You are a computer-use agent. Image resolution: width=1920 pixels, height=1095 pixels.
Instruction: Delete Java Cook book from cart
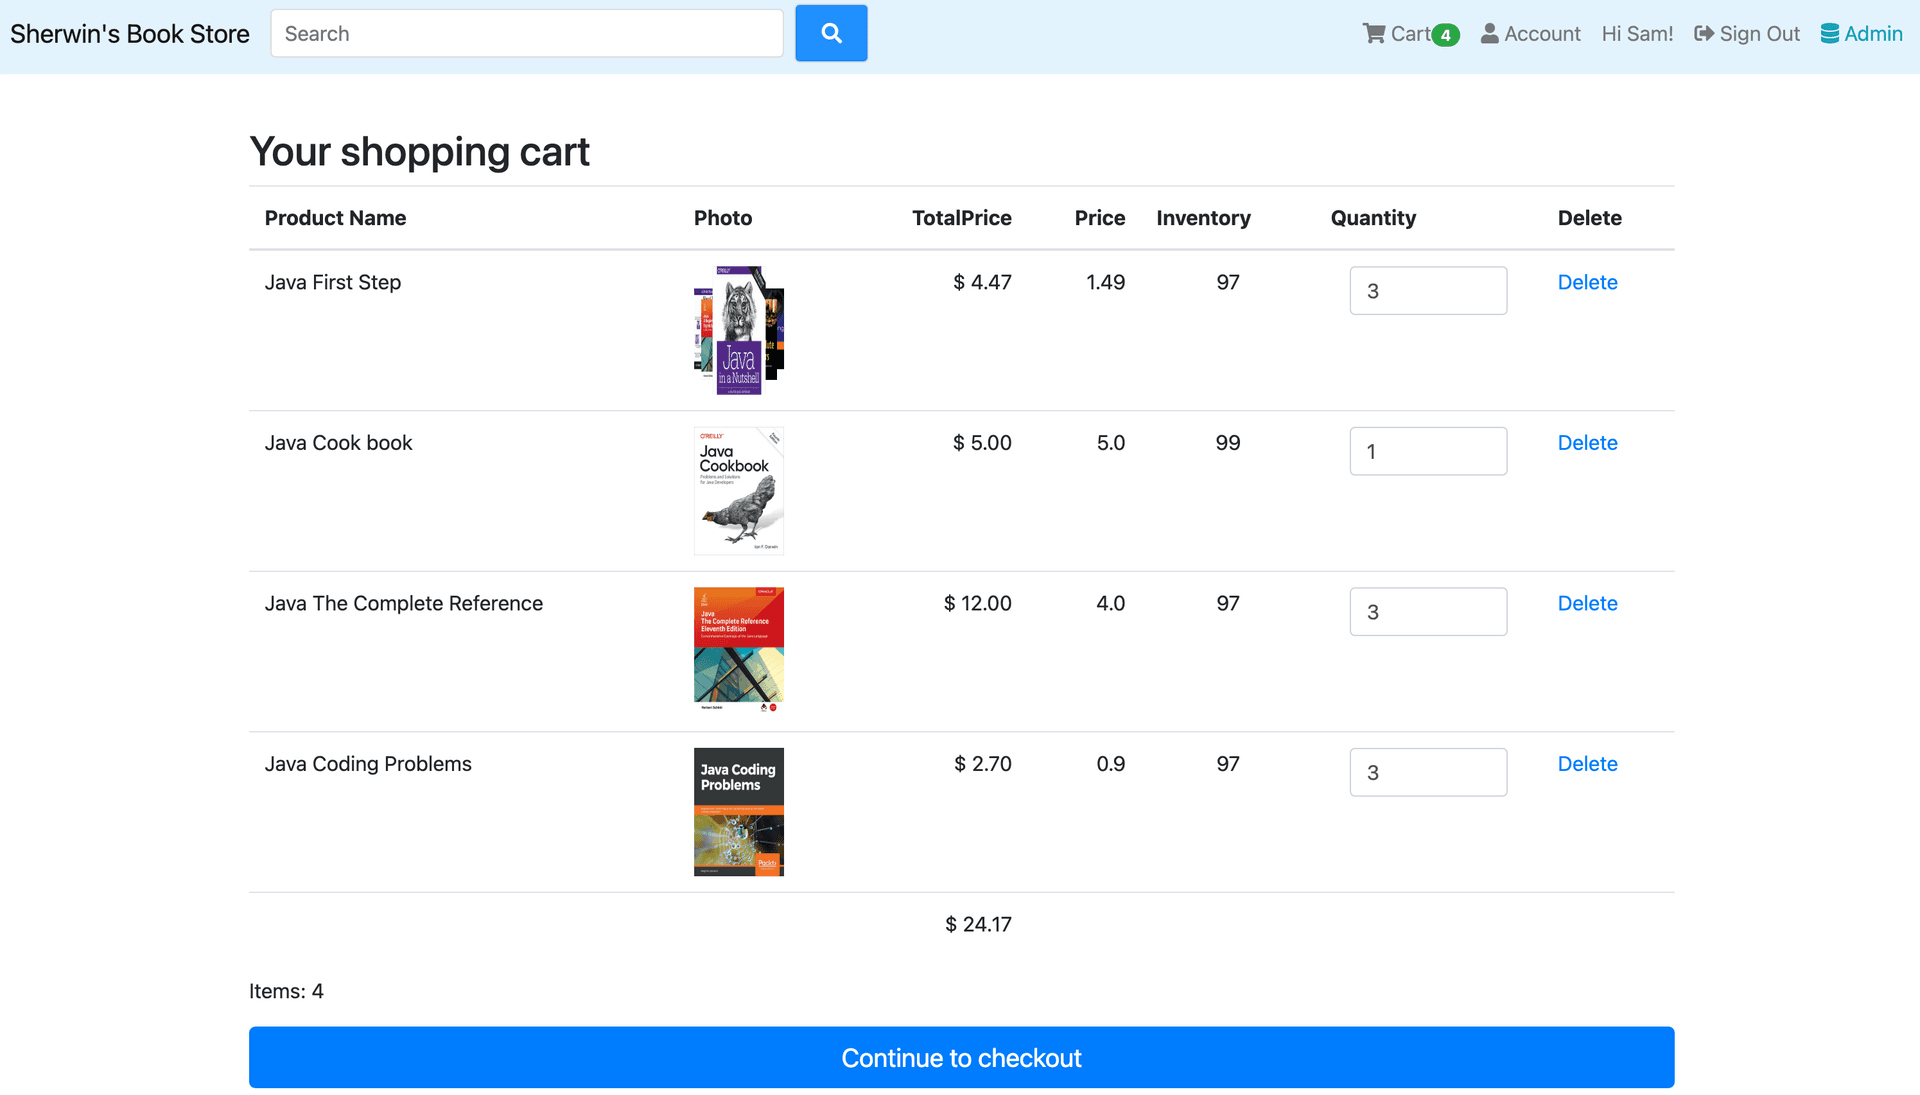(1587, 443)
